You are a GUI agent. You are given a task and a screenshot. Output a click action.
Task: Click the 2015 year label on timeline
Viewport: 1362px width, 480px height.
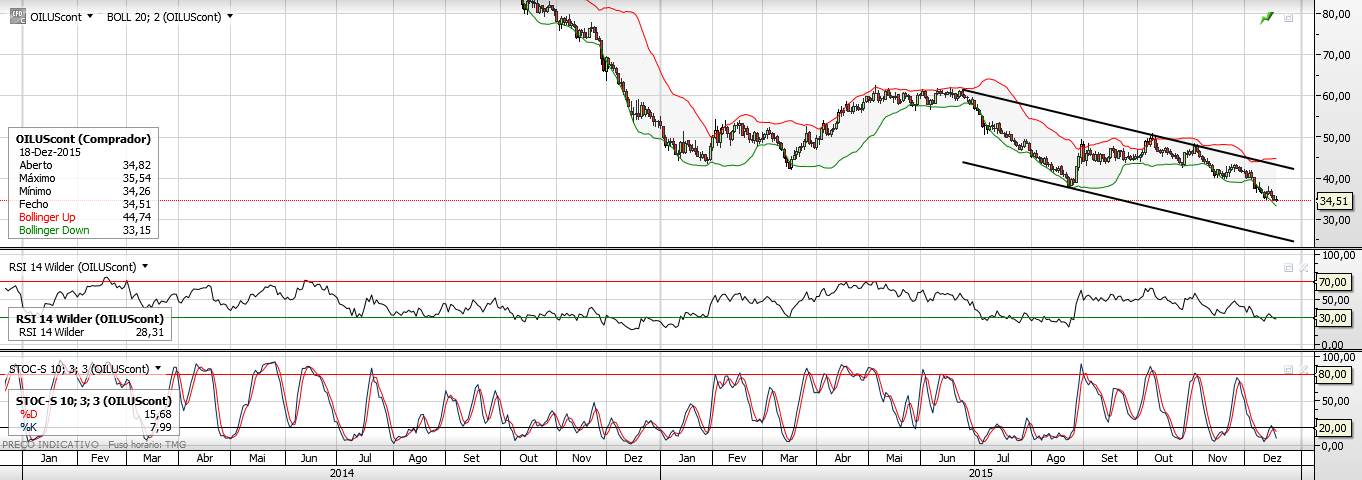click(x=980, y=472)
